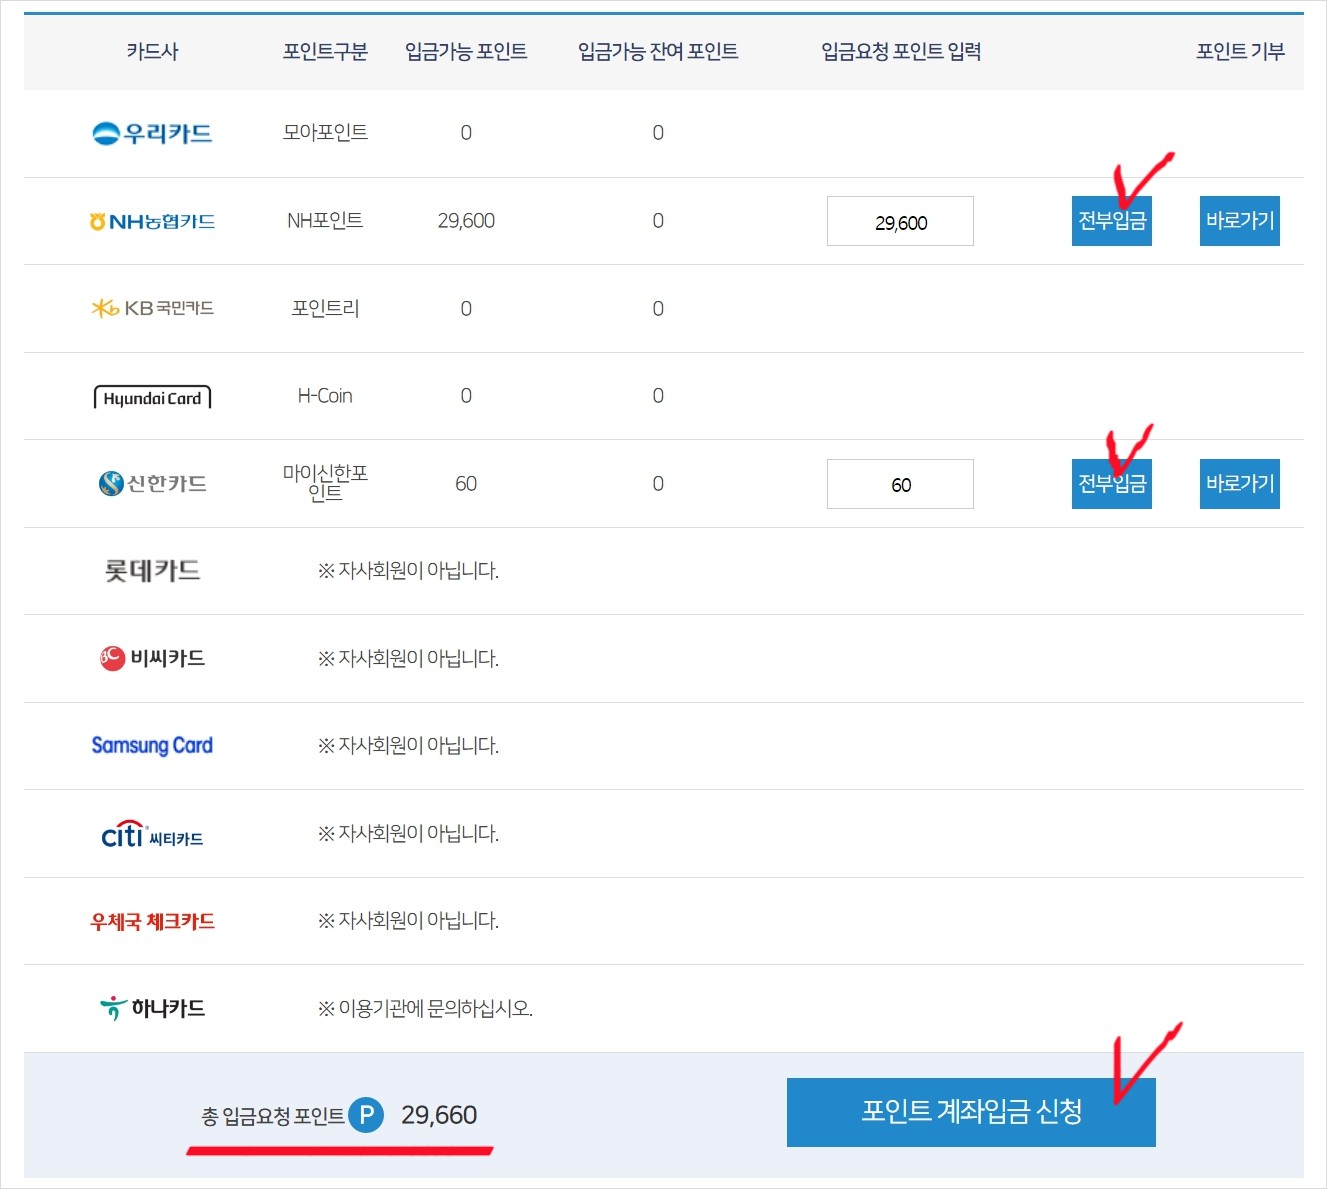Click the 자사회원이 아닙니다 notice for 롯데카드
The image size is (1327, 1189).
coord(408,571)
